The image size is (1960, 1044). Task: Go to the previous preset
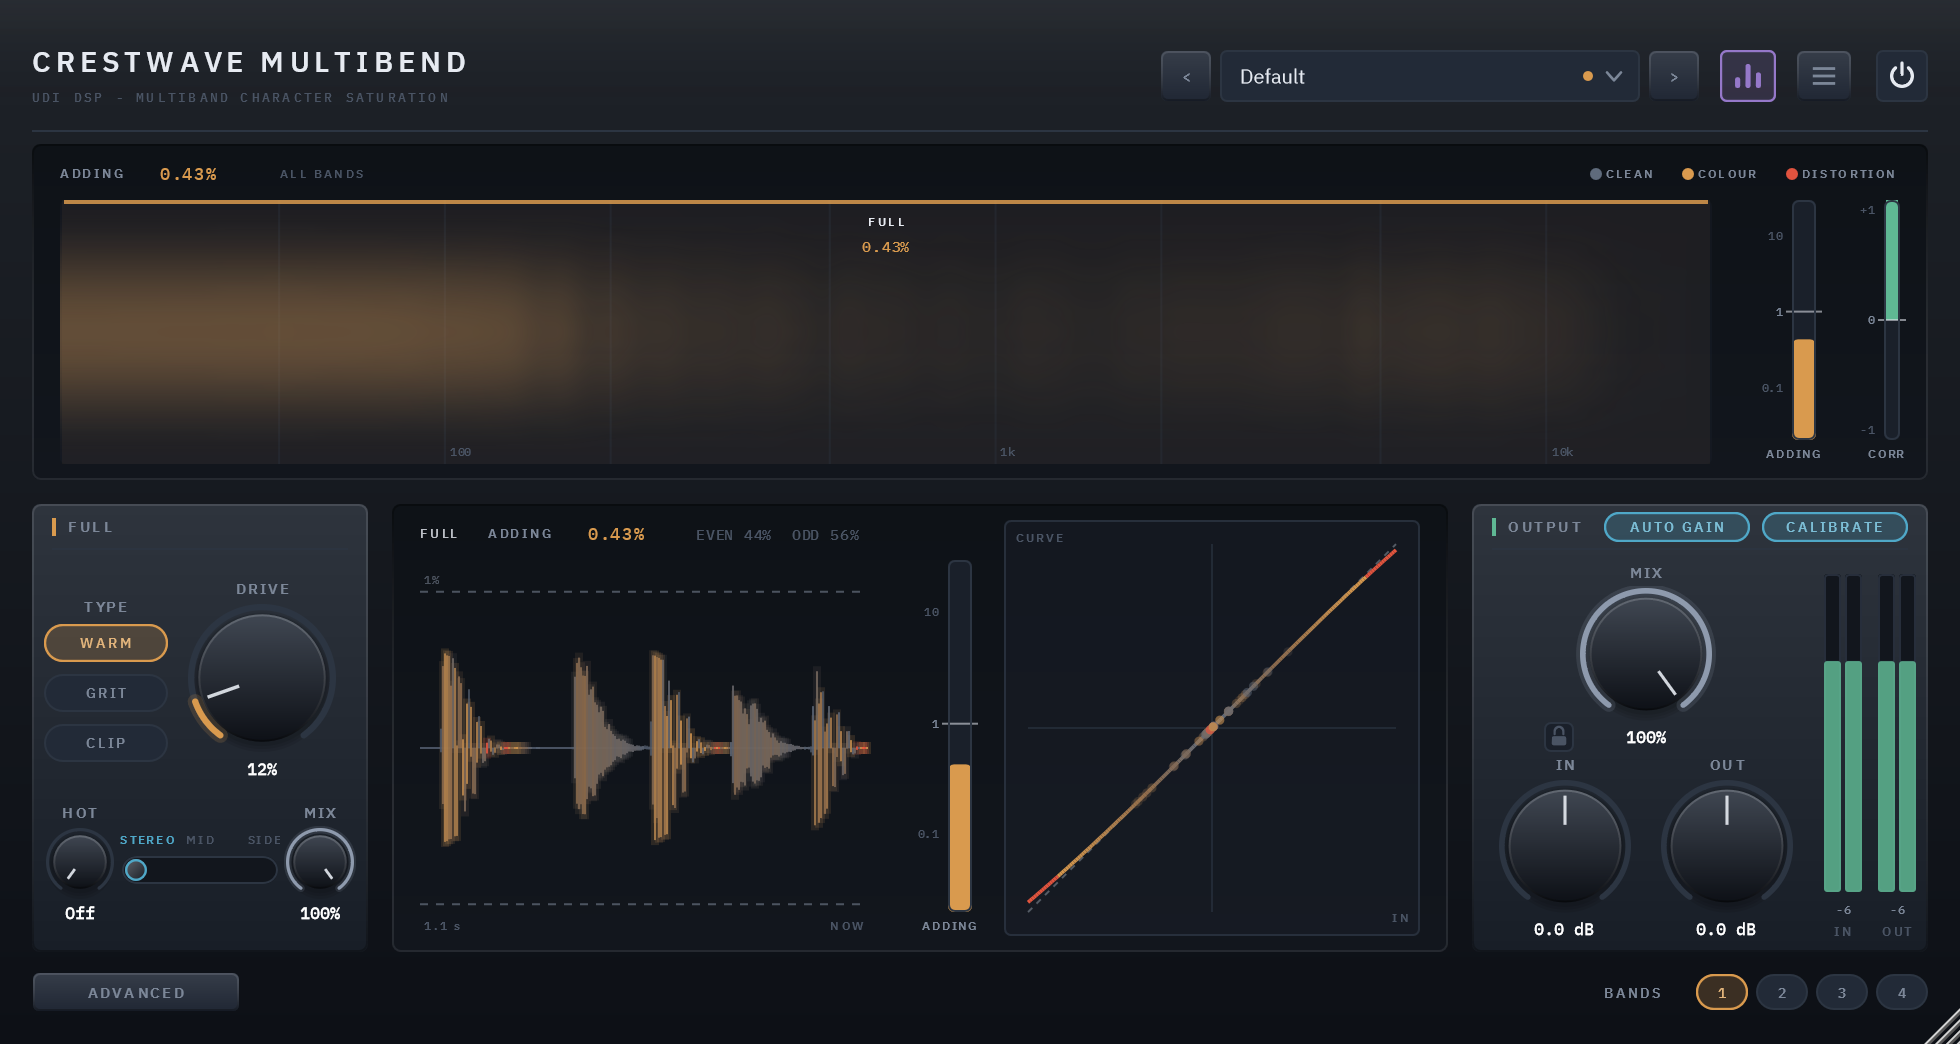point(1186,76)
